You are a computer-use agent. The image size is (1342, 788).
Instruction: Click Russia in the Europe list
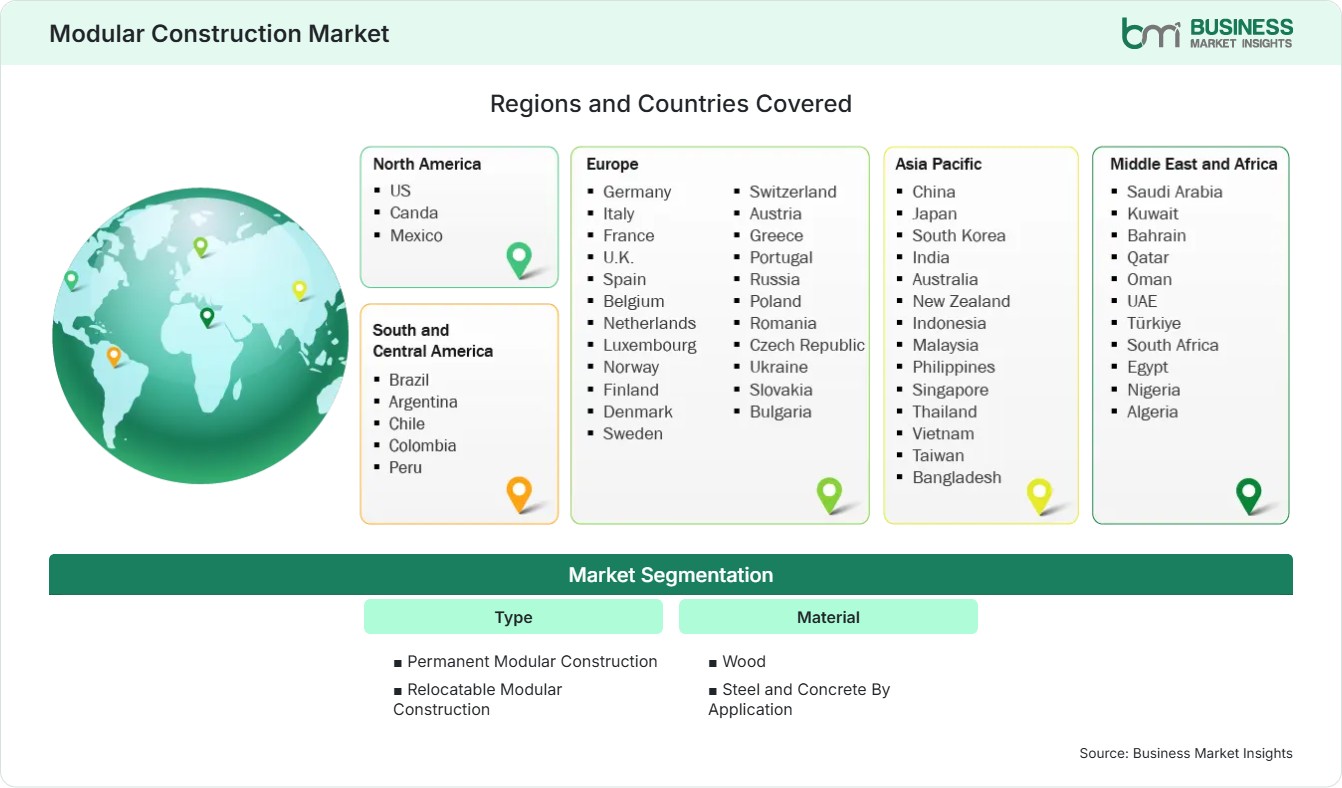(x=775, y=279)
